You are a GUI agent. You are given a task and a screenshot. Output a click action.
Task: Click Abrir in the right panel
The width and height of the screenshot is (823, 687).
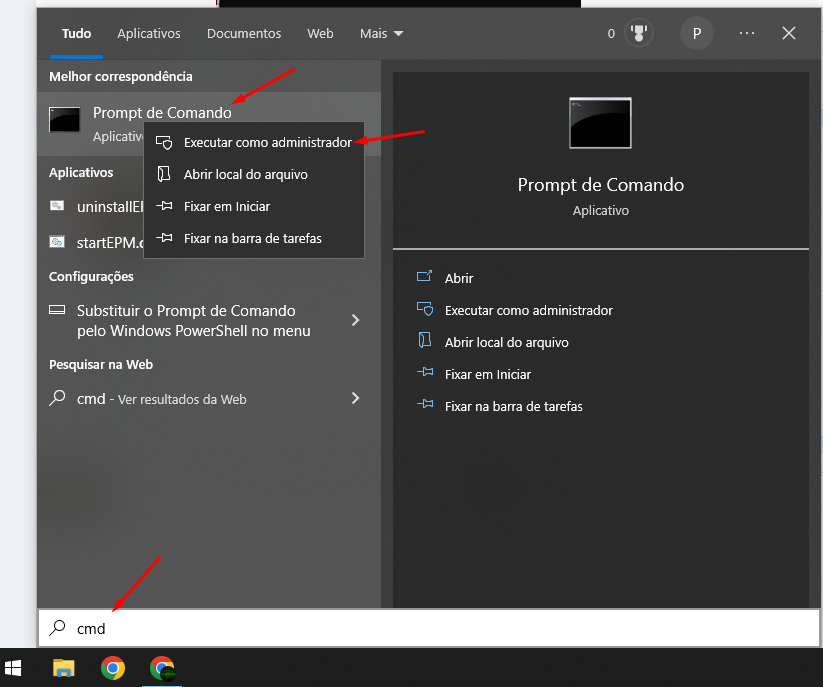click(459, 278)
